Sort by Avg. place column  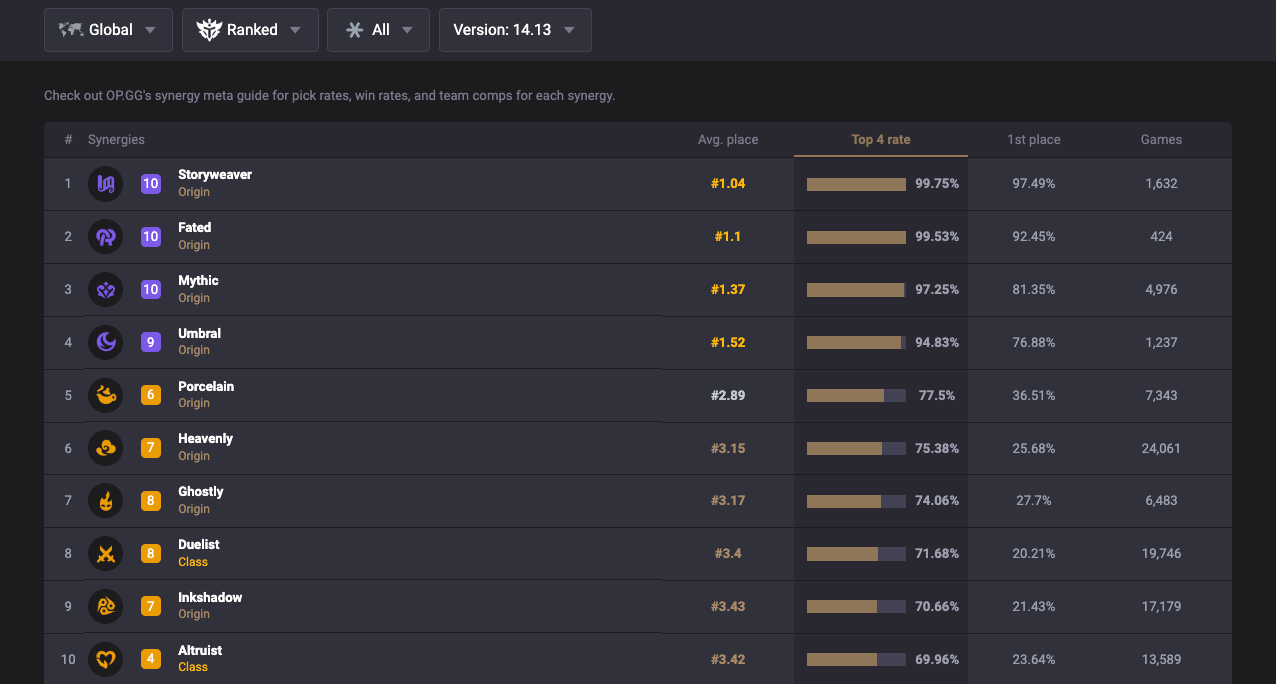(727, 140)
